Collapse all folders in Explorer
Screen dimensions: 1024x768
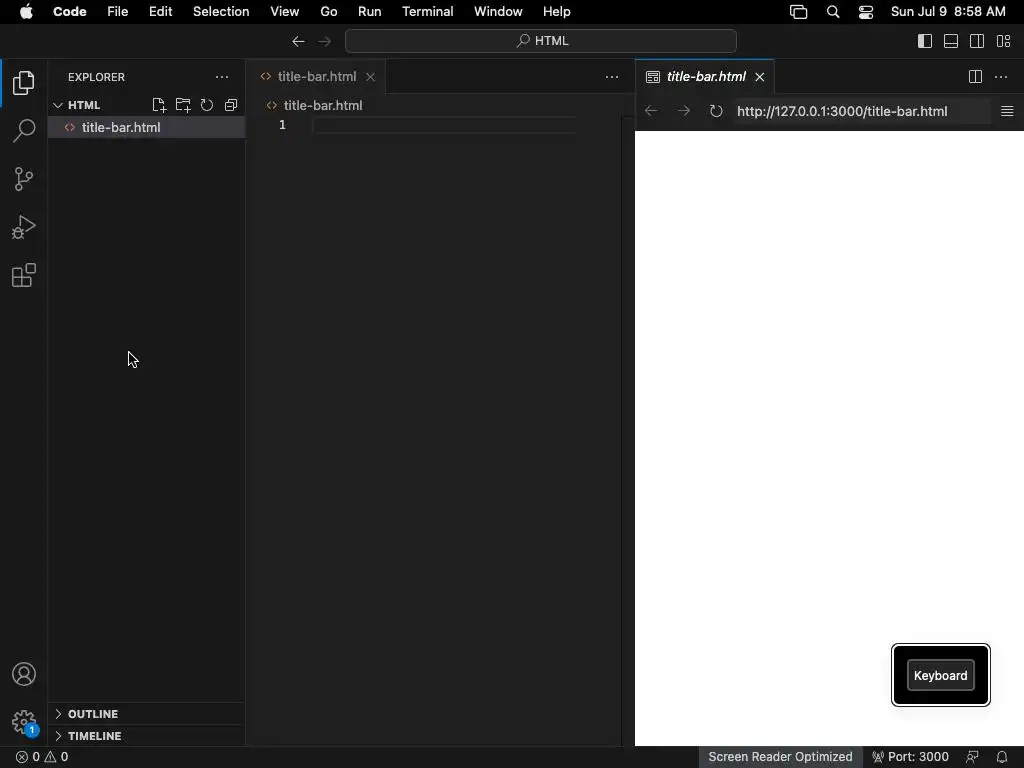click(x=231, y=105)
